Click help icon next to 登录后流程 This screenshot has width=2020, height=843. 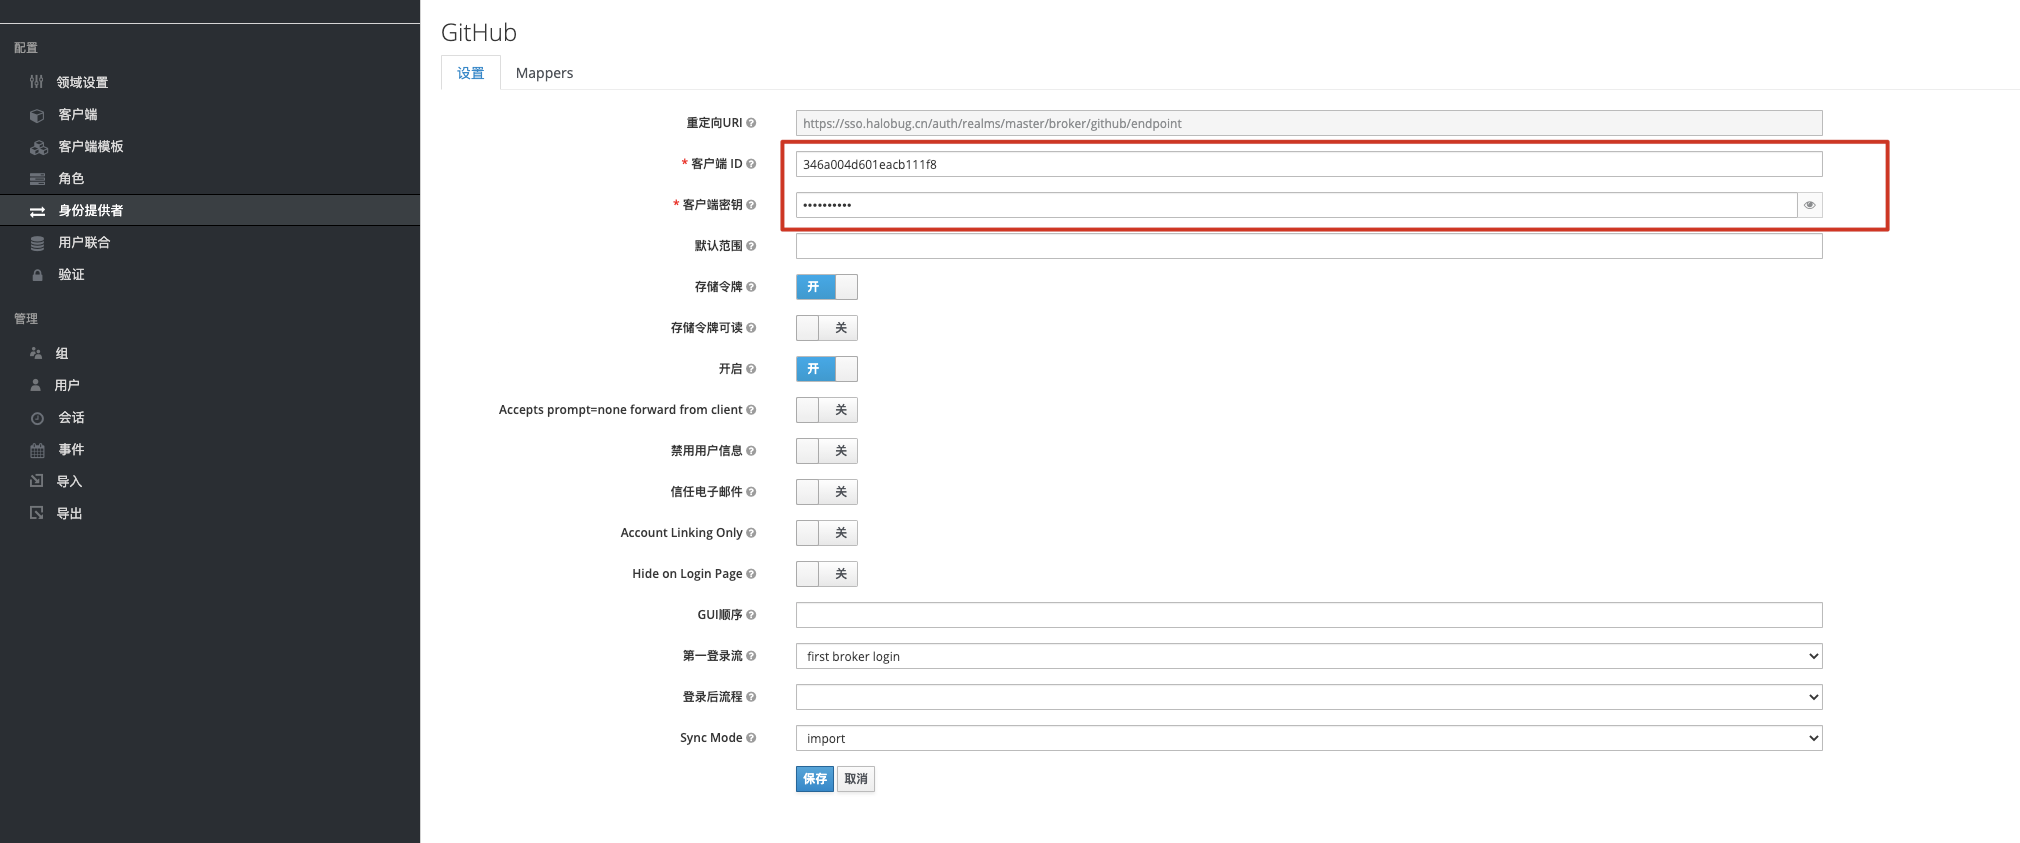pyautogui.click(x=751, y=697)
